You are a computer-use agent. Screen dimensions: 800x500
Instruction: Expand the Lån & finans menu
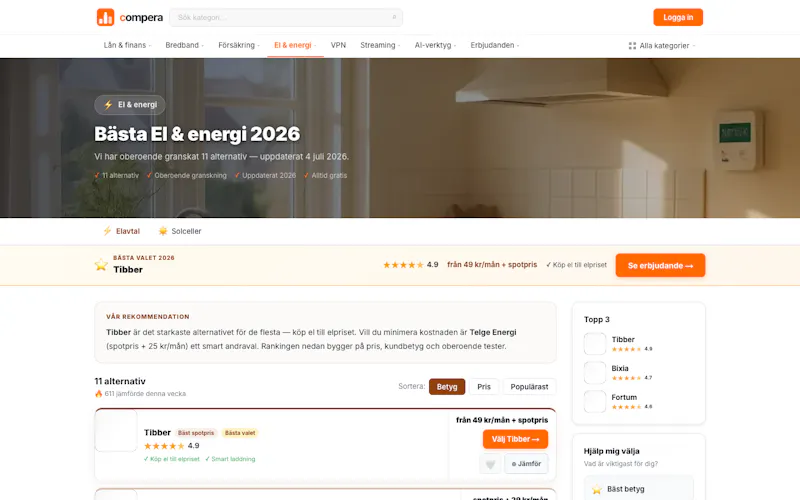pyautogui.click(x=128, y=45)
